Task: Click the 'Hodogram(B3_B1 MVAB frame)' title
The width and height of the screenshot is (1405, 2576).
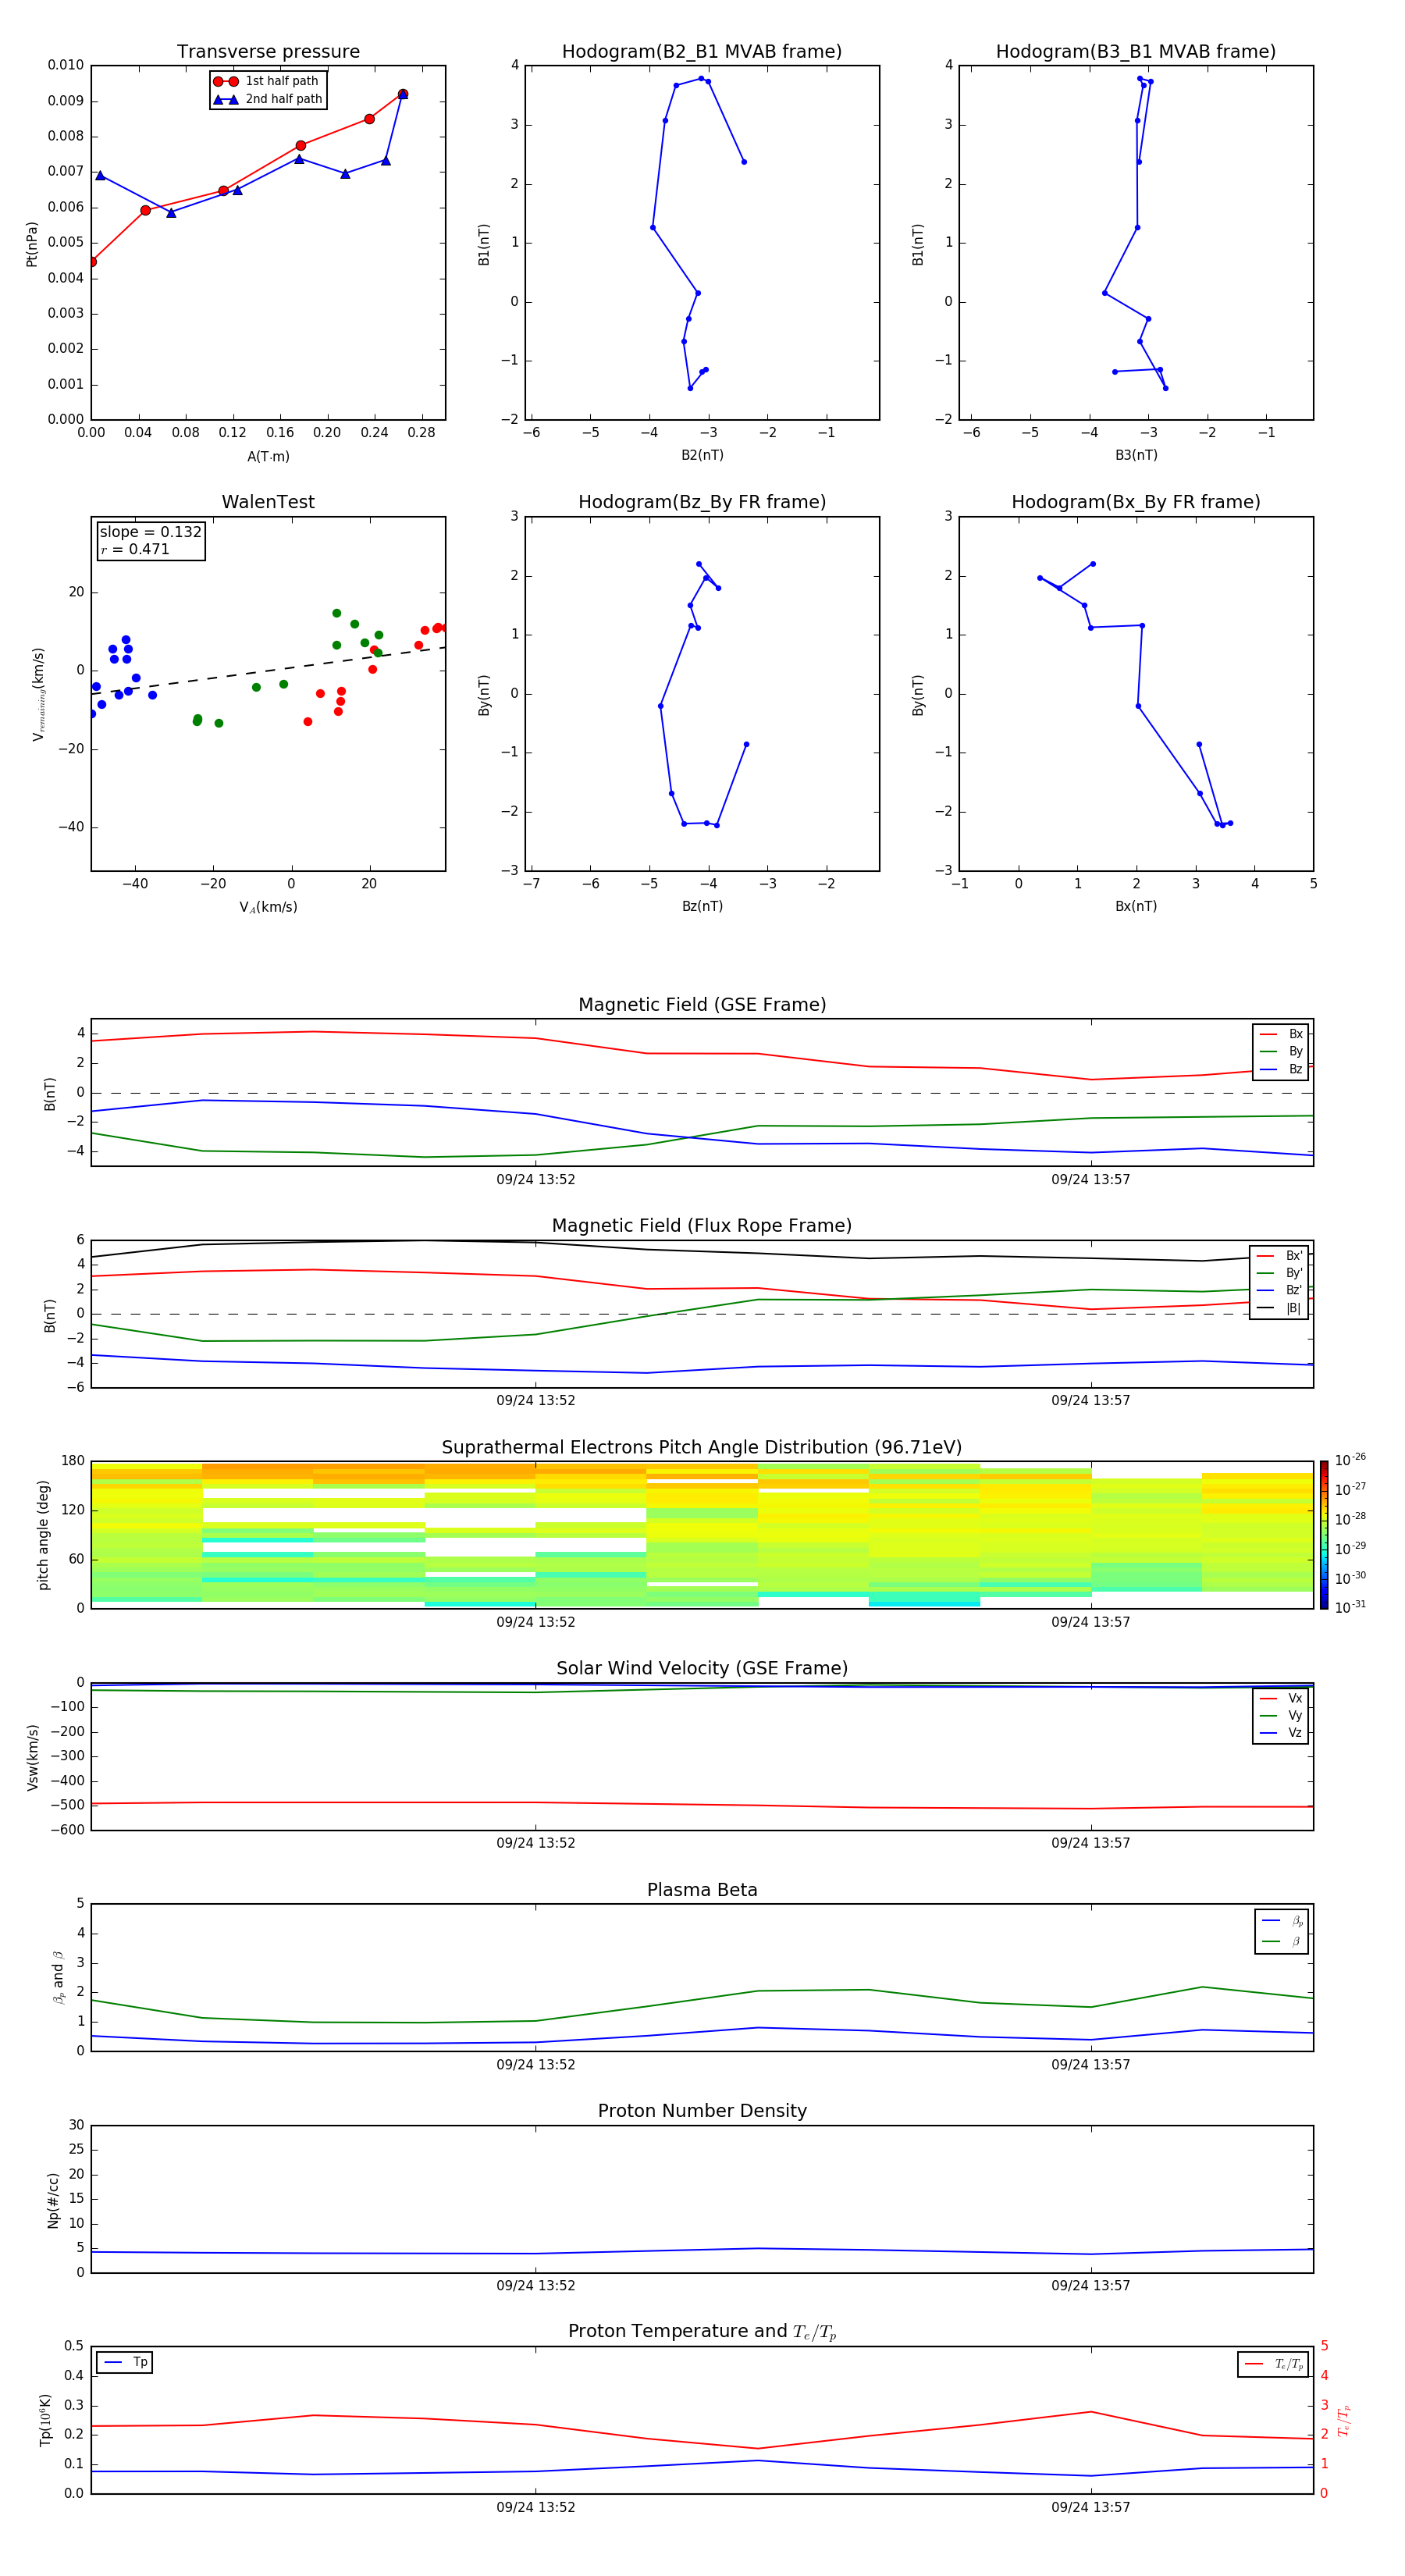Action: [x=1136, y=52]
